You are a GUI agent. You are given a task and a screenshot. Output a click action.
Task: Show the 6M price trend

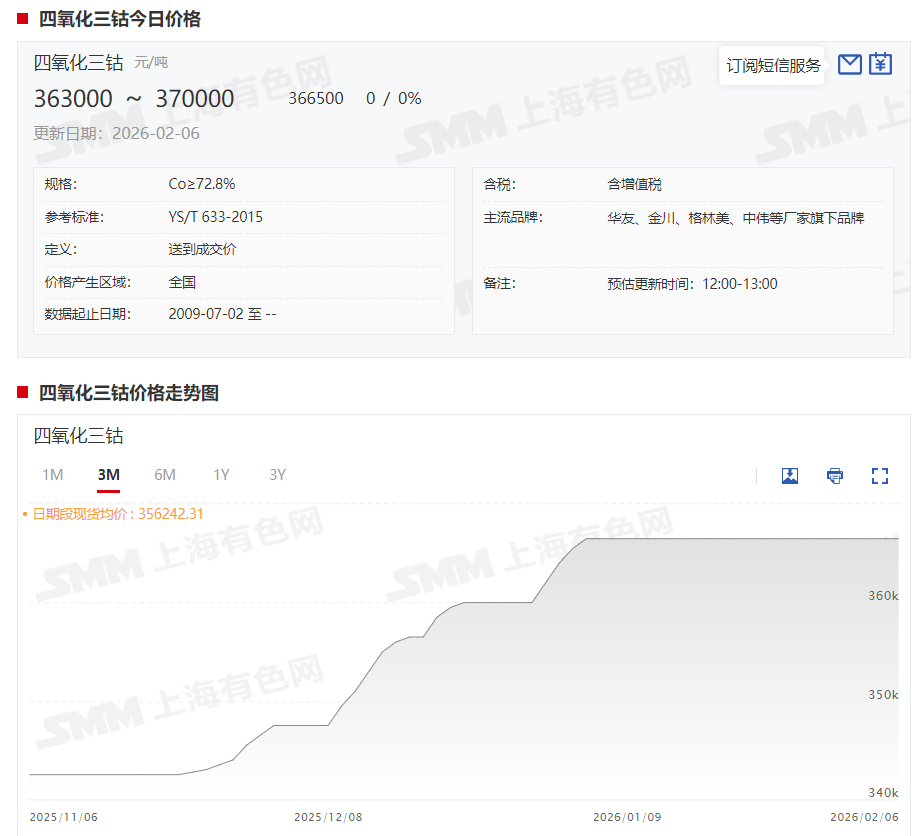click(165, 475)
